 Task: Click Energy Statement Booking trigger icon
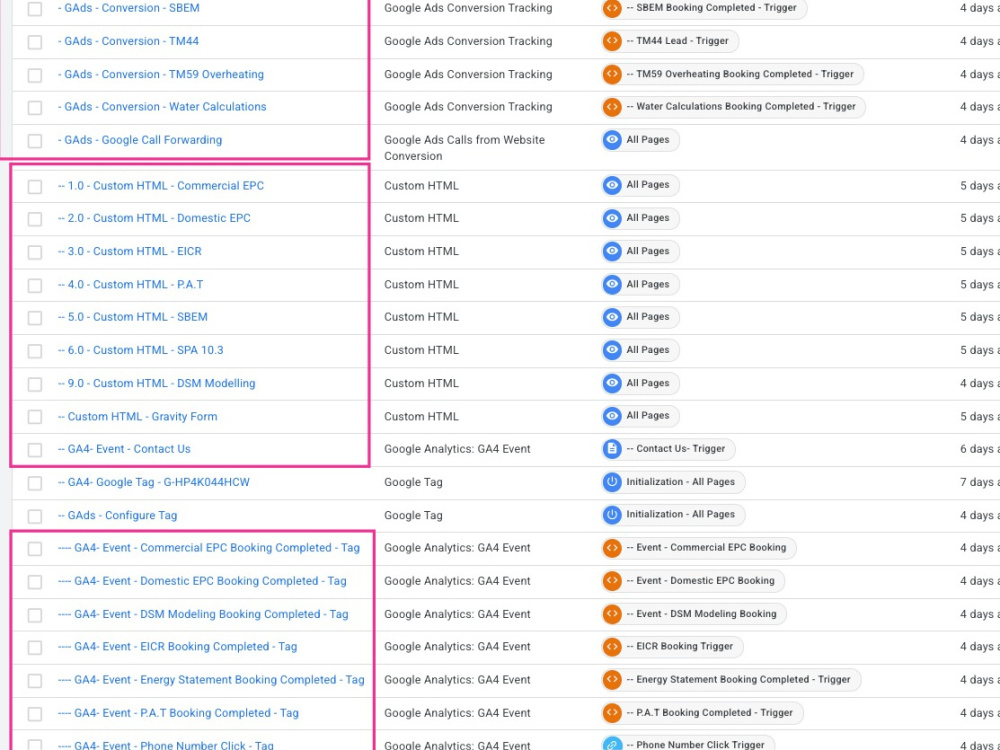click(612, 680)
